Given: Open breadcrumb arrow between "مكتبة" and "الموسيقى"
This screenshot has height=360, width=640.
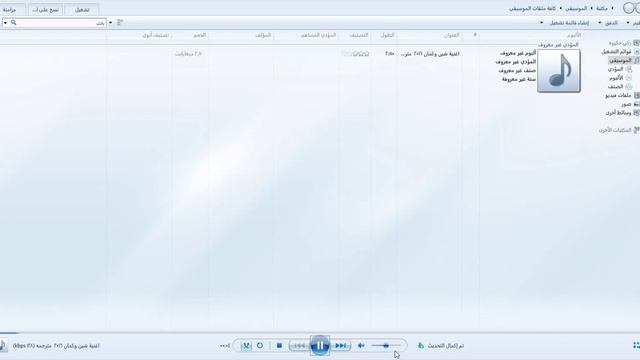Looking at the screenshot, I should pos(591,8).
